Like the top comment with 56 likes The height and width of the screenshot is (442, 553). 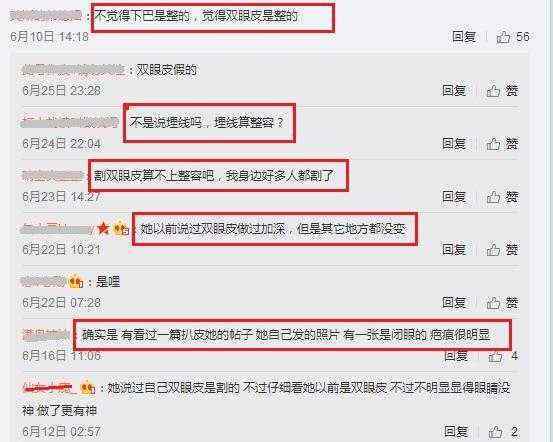click(503, 37)
